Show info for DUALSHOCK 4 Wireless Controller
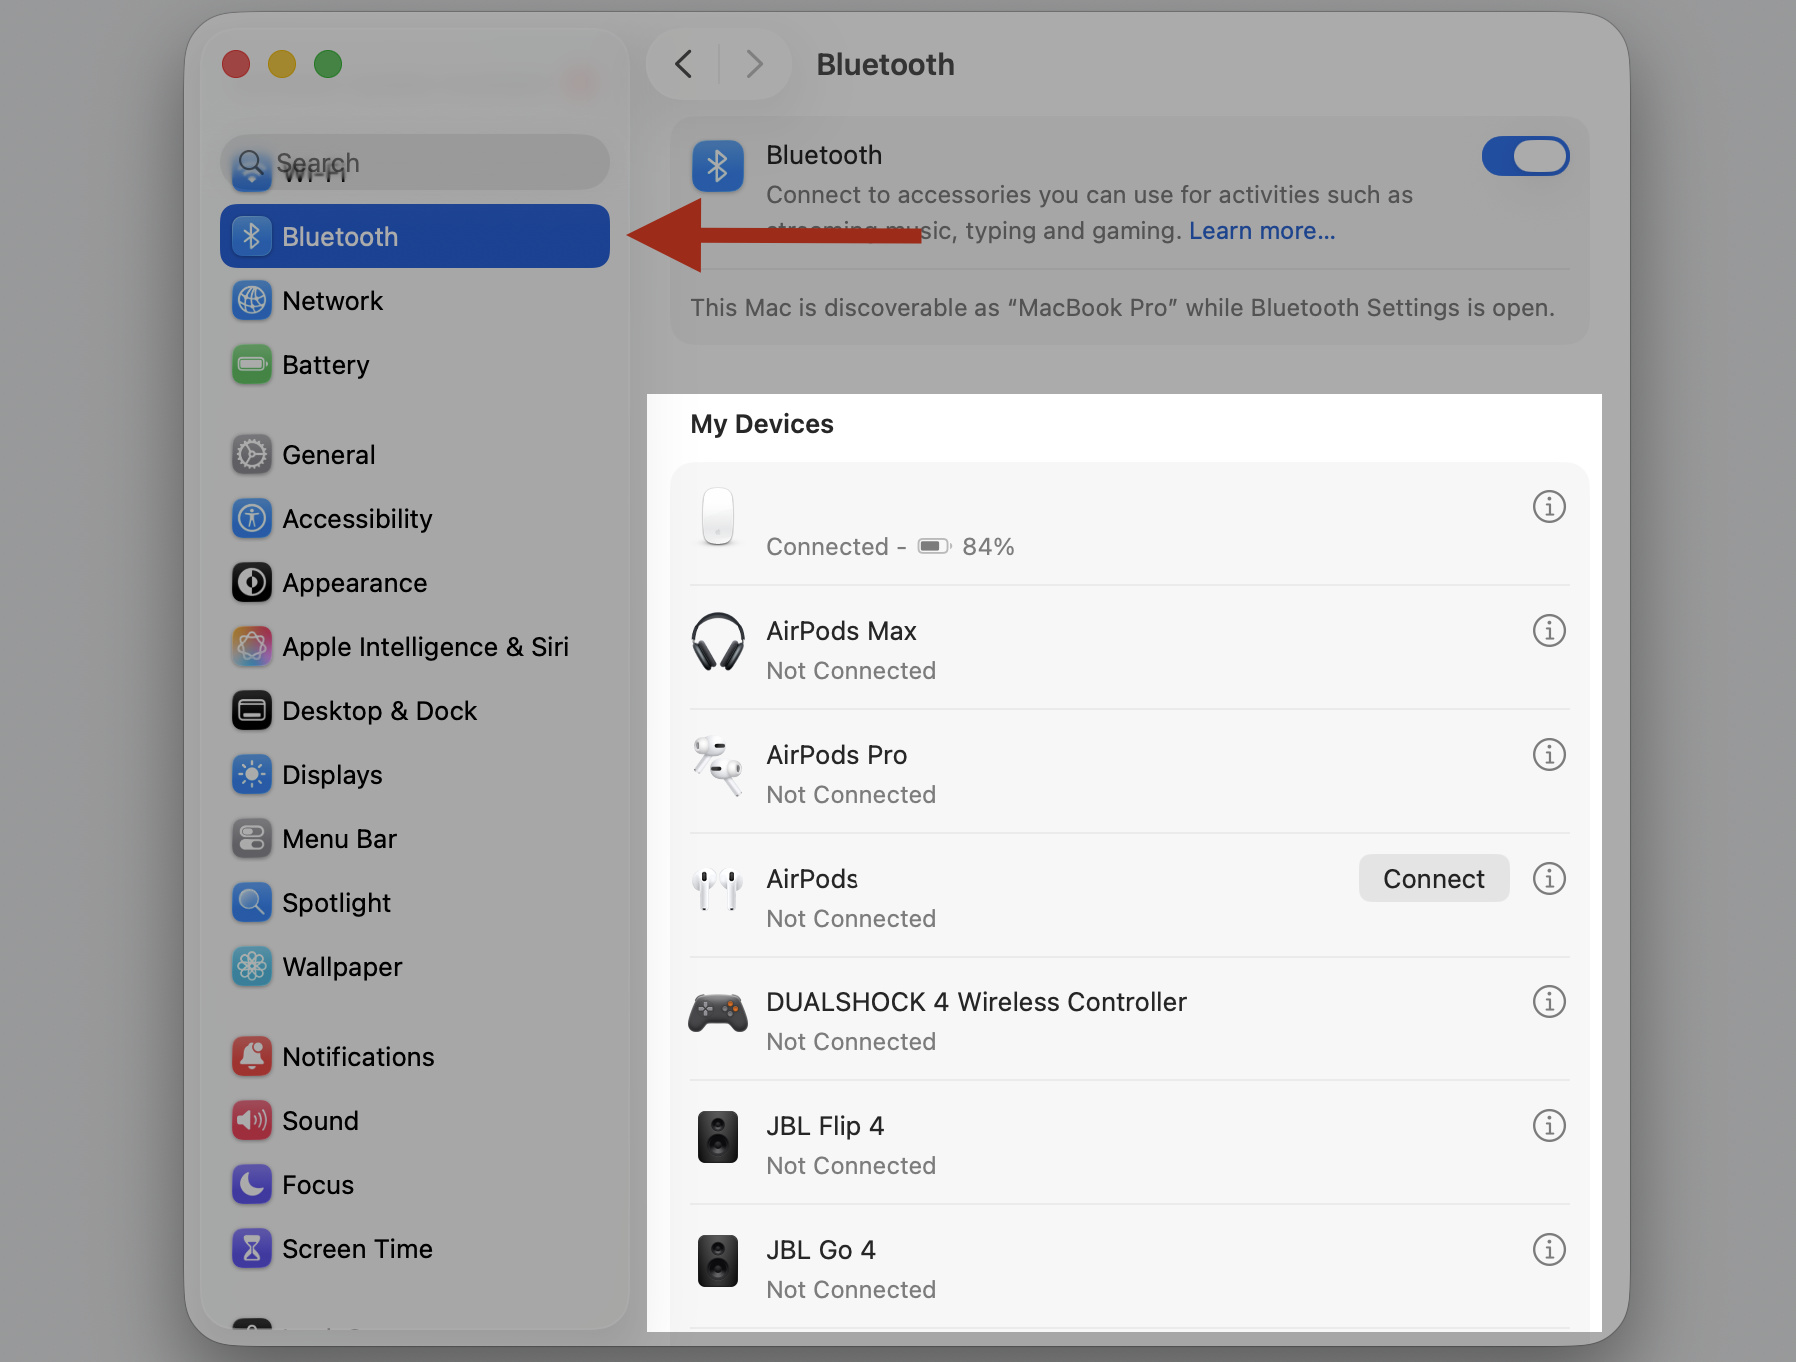The height and width of the screenshot is (1362, 1796). 1549,1002
